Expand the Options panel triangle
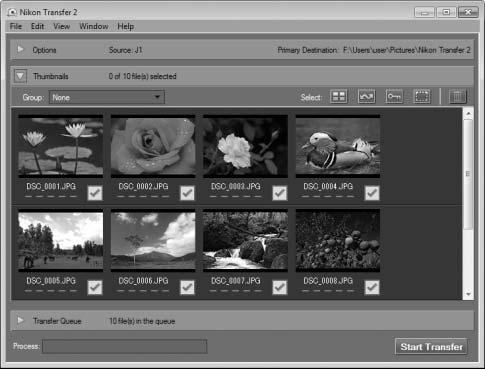The image size is (485, 369). [x=20, y=50]
